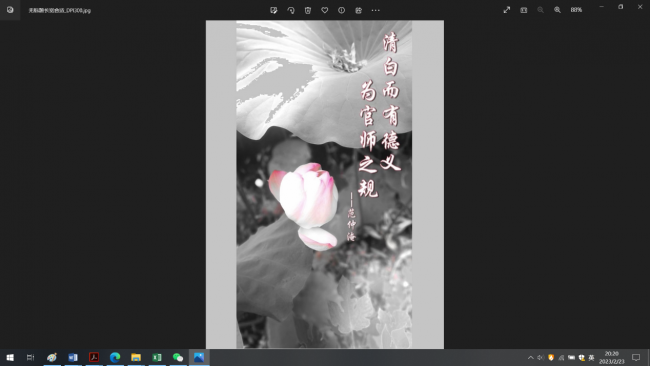Rotate the lotus image
Viewport: 650px width, 366px height.
pyautogui.click(x=291, y=10)
